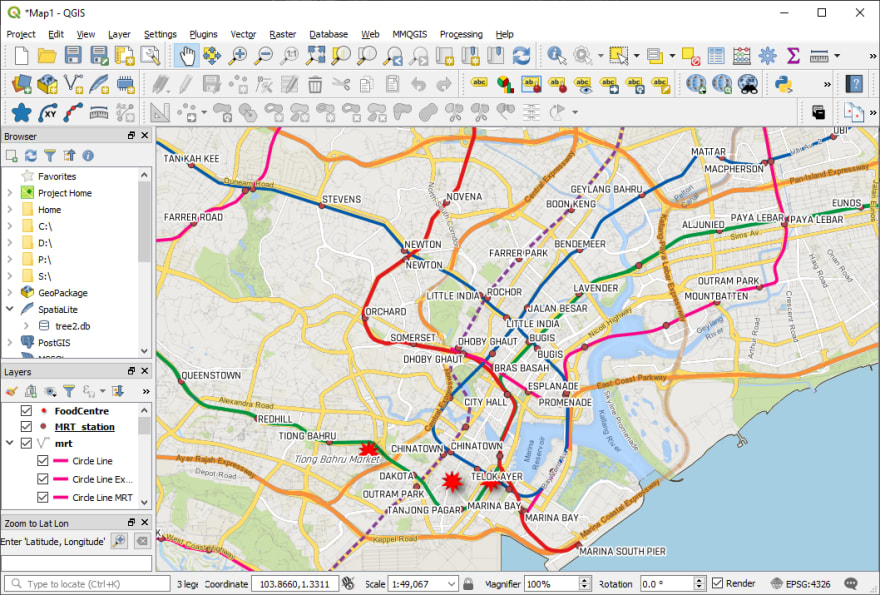Click the Zoom Full extent icon
Image resolution: width=880 pixels, height=595 pixels.
click(315, 56)
